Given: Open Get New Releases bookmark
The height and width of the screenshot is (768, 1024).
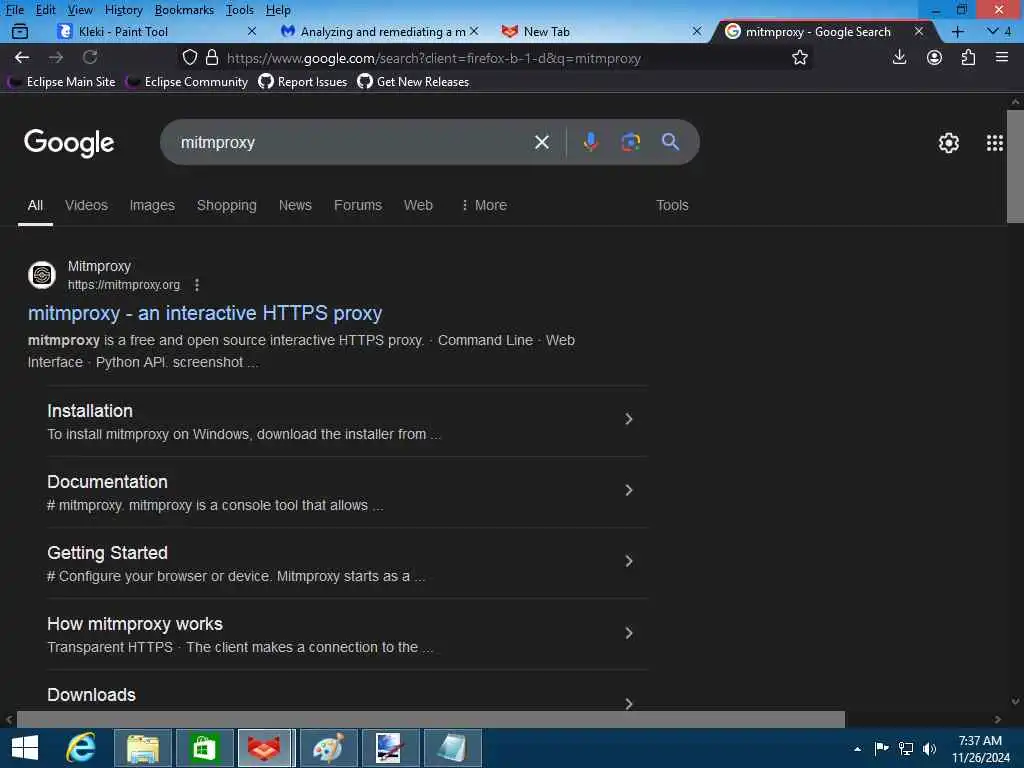Looking at the screenshot, I should pyautogui.click(x=413, y=82).
